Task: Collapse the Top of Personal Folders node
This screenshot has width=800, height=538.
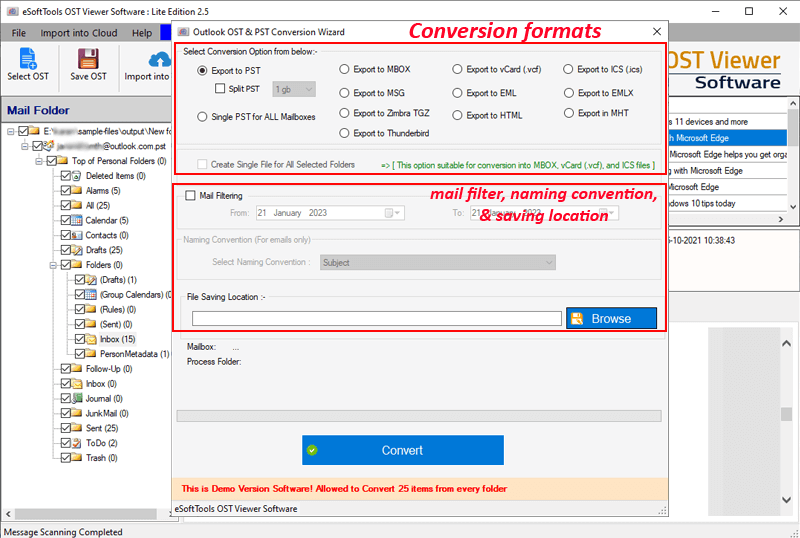Action: point(39,161)
